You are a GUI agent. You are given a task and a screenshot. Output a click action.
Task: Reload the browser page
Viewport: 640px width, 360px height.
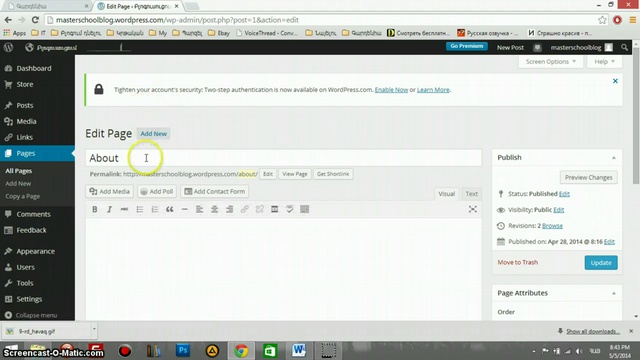click(x=35, y=20)
